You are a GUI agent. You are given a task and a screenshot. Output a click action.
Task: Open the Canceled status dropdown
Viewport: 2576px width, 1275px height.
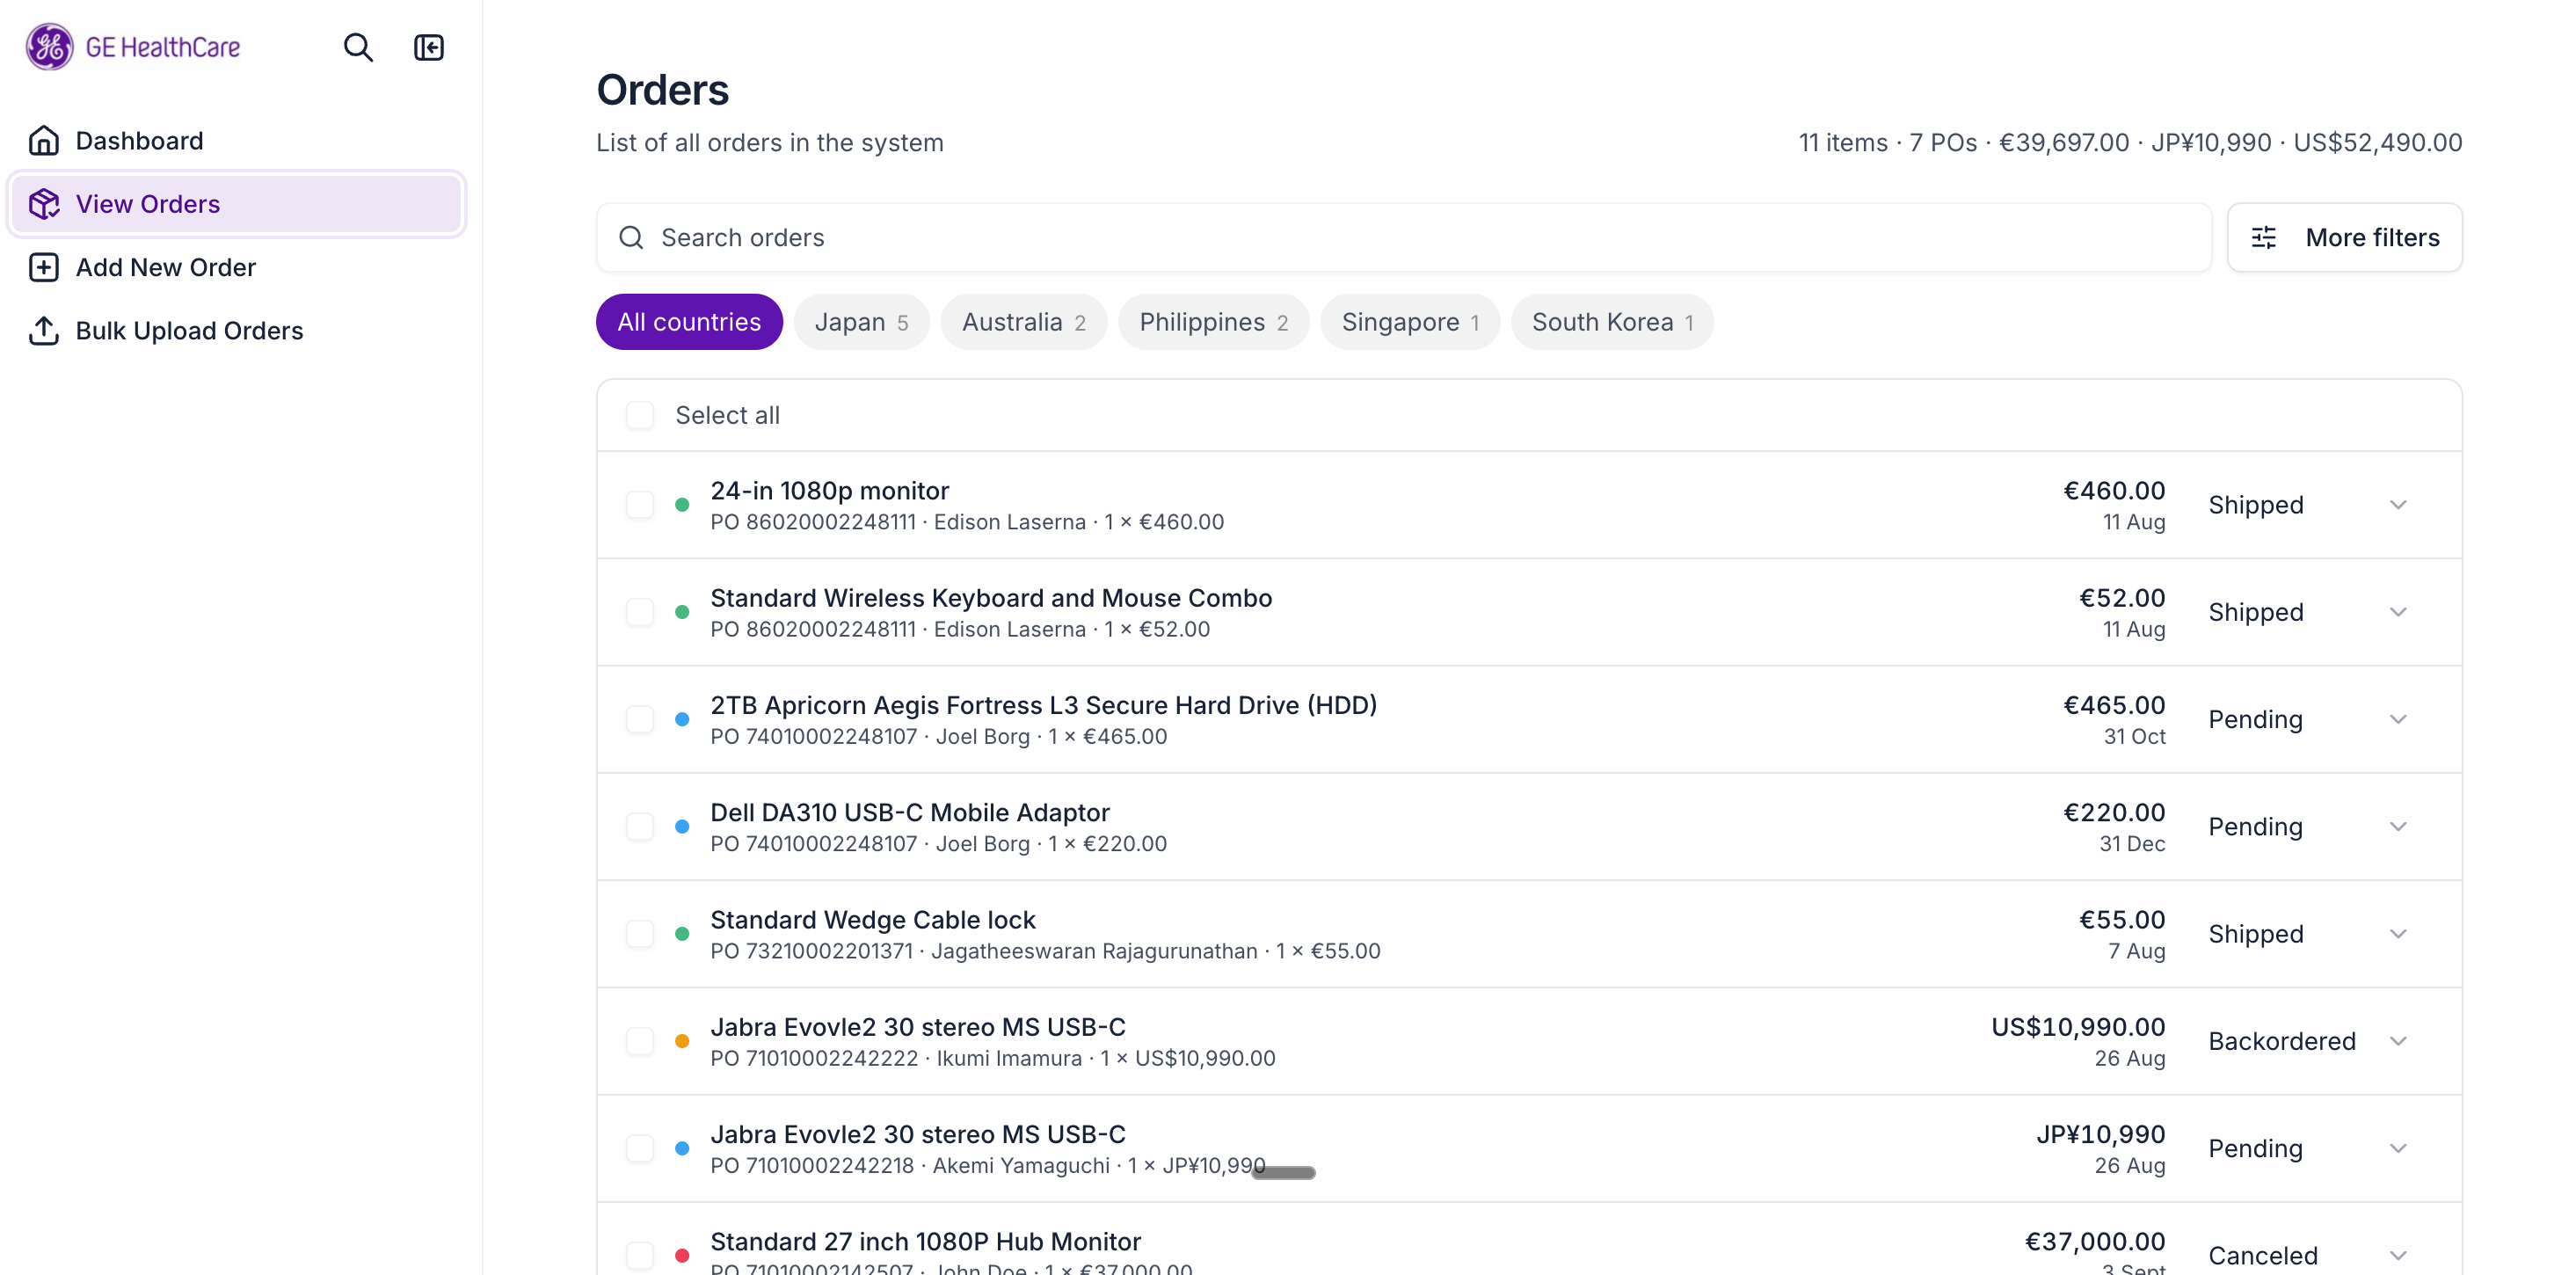point(2308,1256)
